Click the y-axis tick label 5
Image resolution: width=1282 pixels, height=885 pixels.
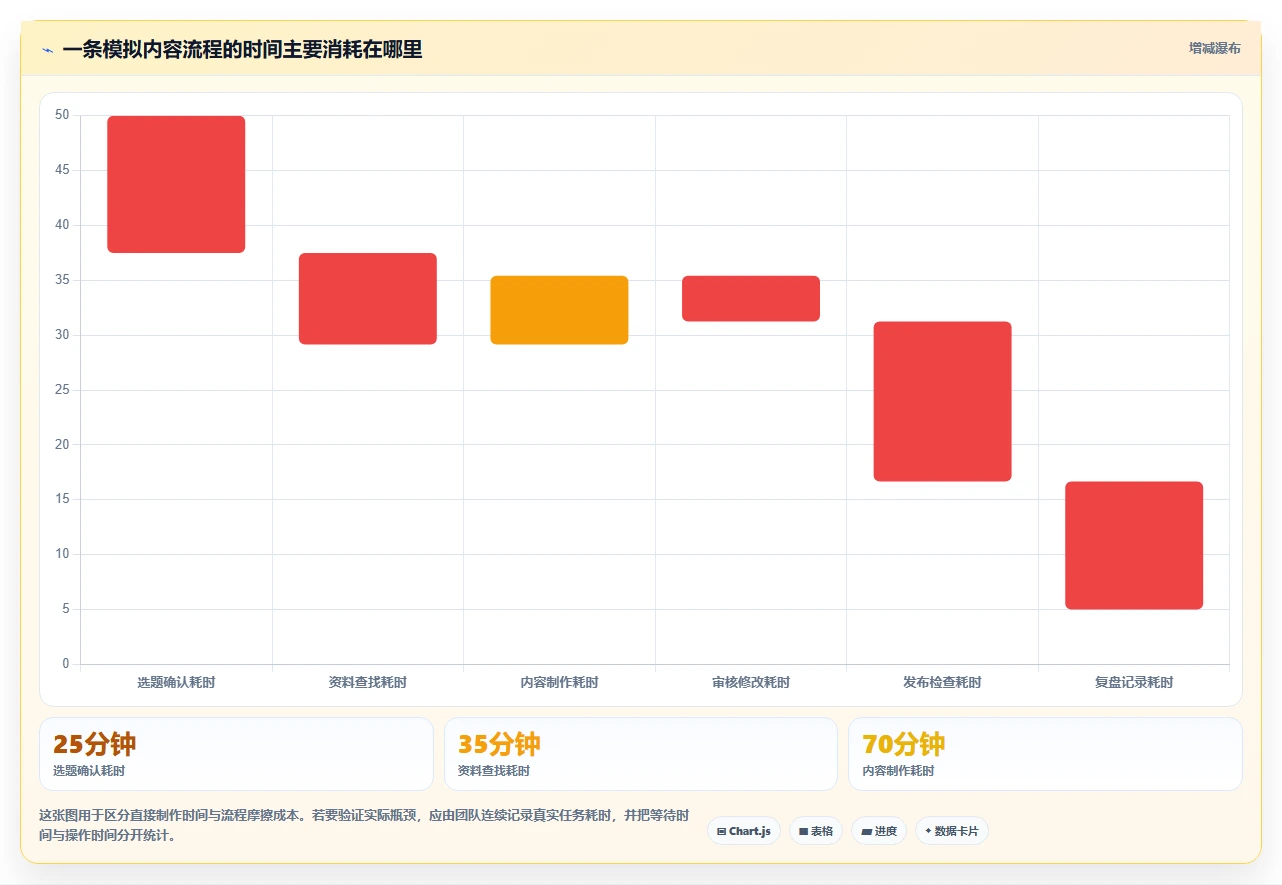coord(65,609)
